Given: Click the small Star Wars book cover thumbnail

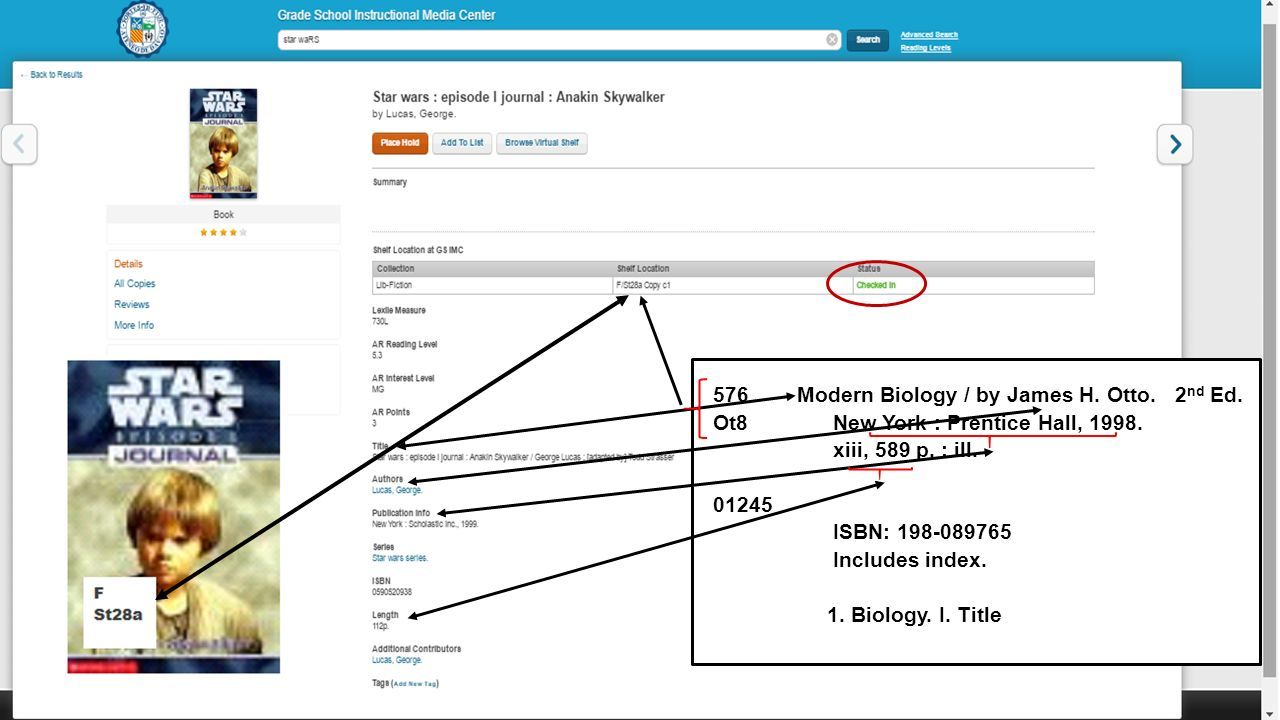Looking at the screenshot, I should pyautogui.click(x=223, y=143).
